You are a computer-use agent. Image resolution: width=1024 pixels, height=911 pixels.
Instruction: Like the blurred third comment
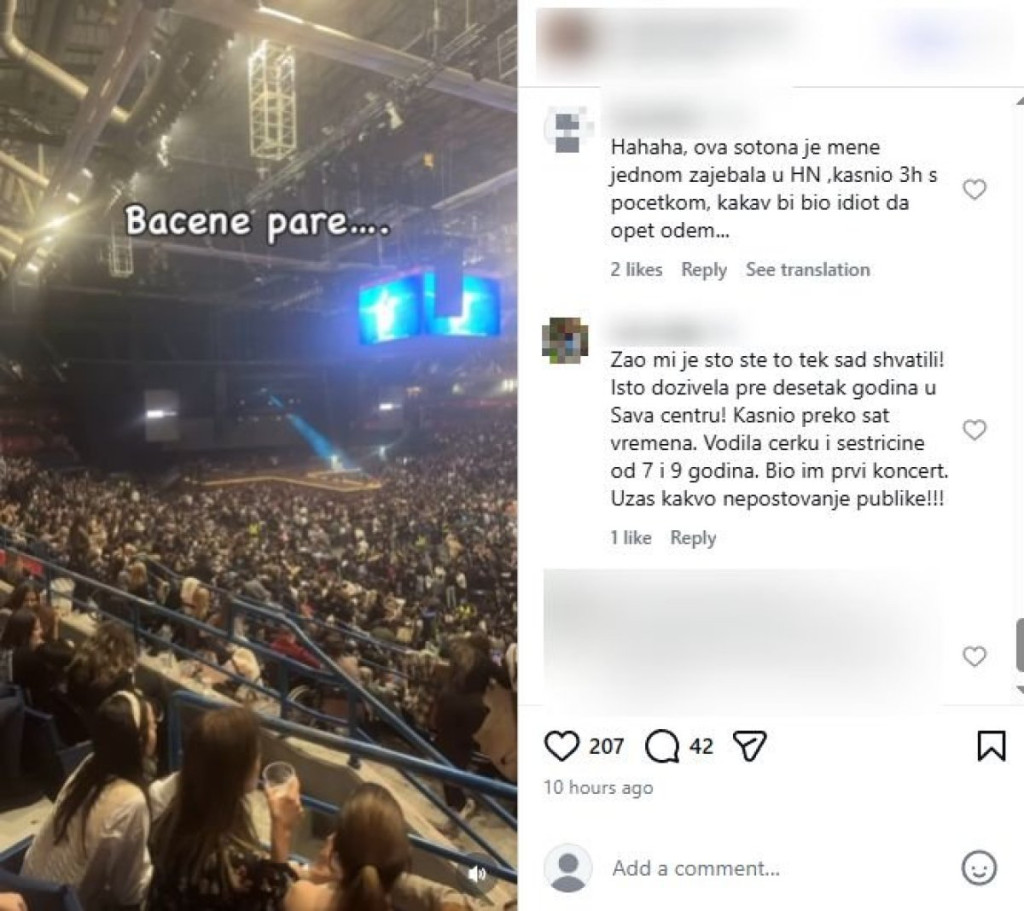(974, 656)
